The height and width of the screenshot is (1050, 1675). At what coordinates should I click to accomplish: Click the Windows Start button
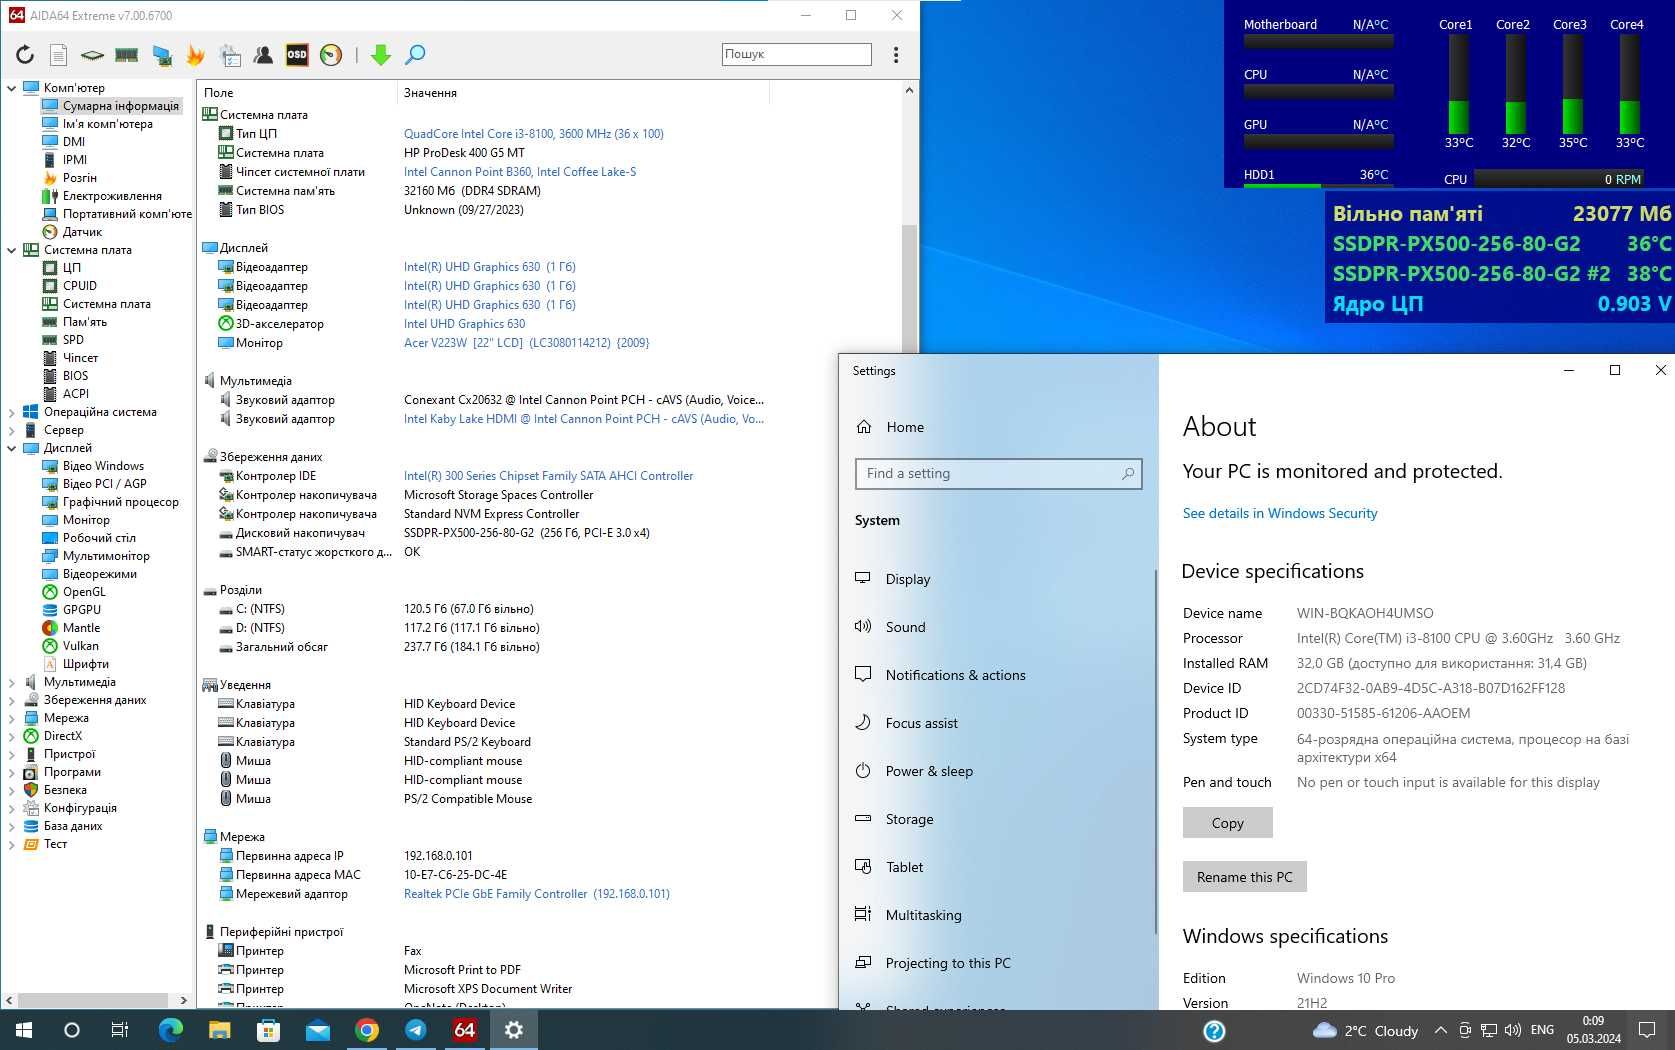[24, 1030]
